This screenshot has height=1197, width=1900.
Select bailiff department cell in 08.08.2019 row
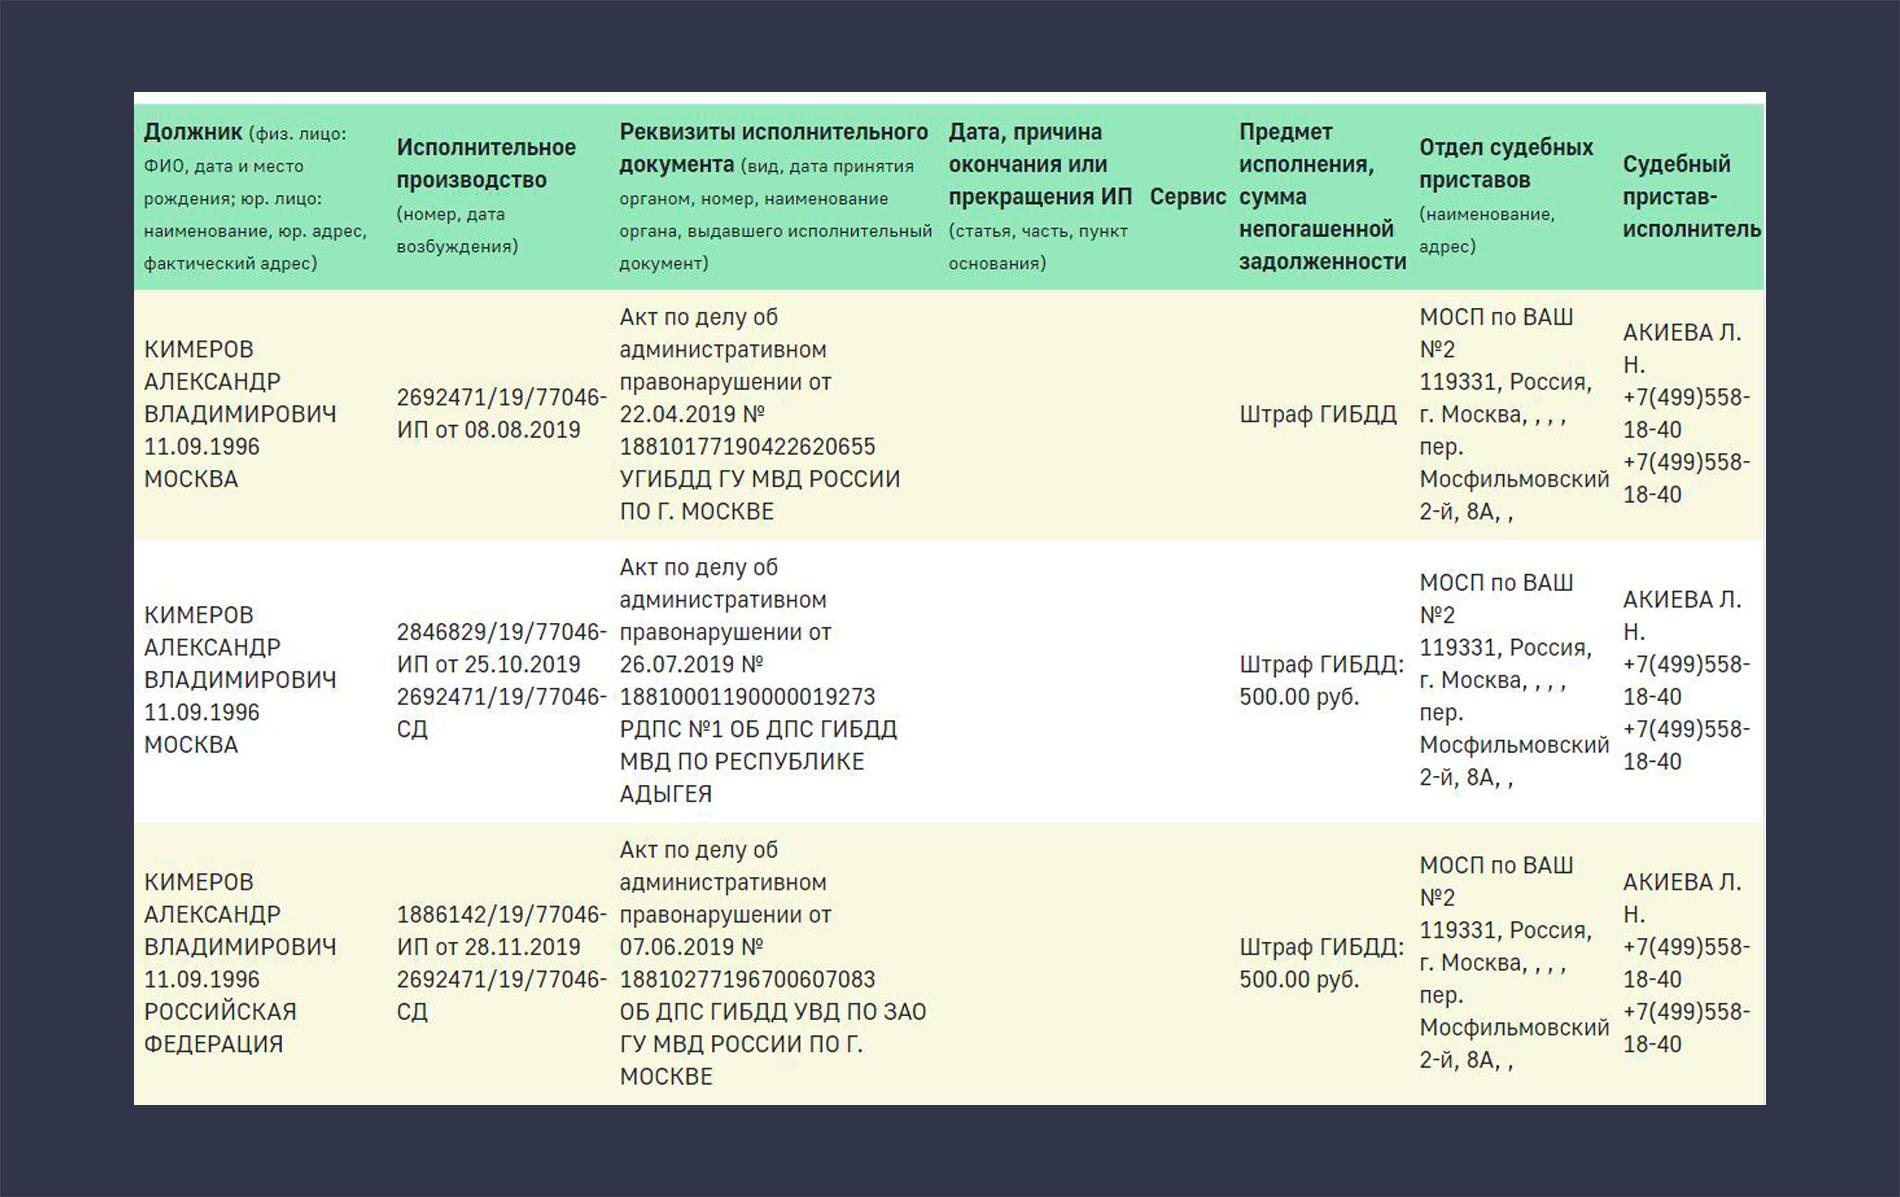[1514, 414]
